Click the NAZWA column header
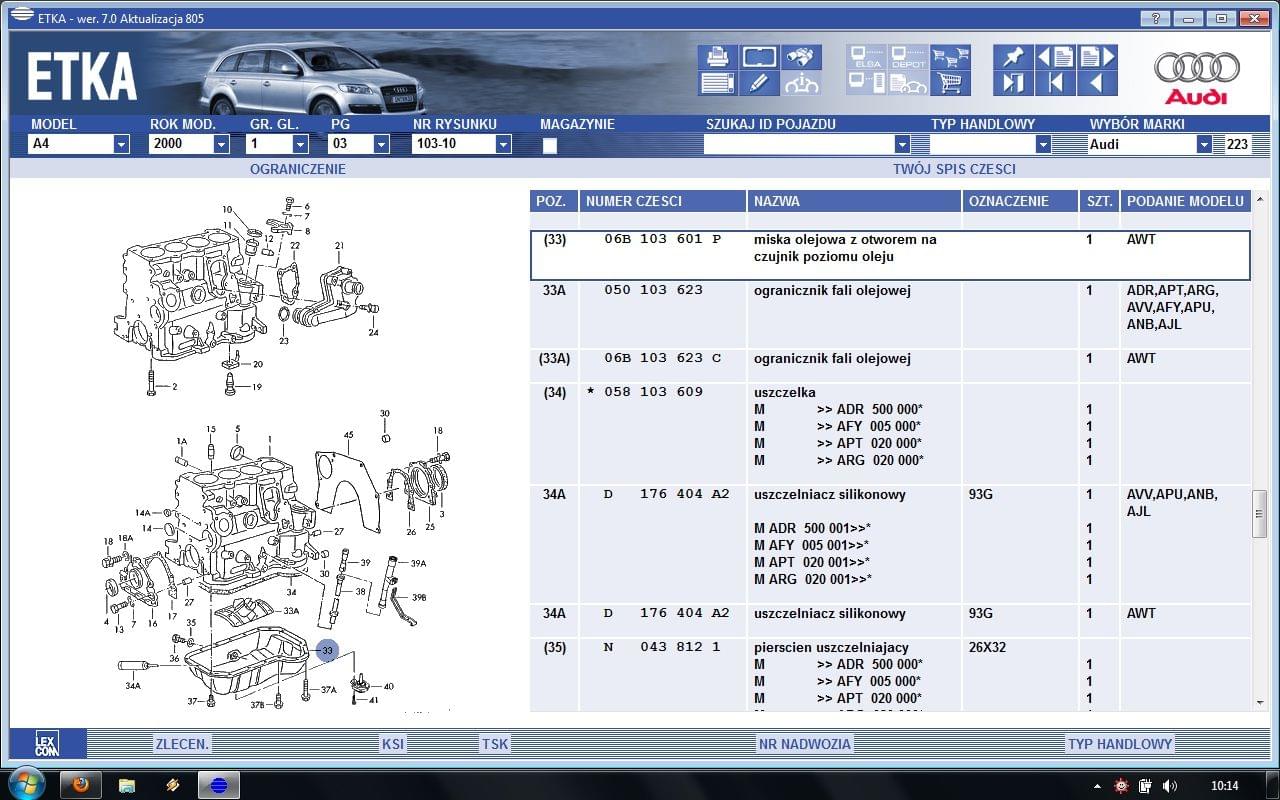 [854, 201]
